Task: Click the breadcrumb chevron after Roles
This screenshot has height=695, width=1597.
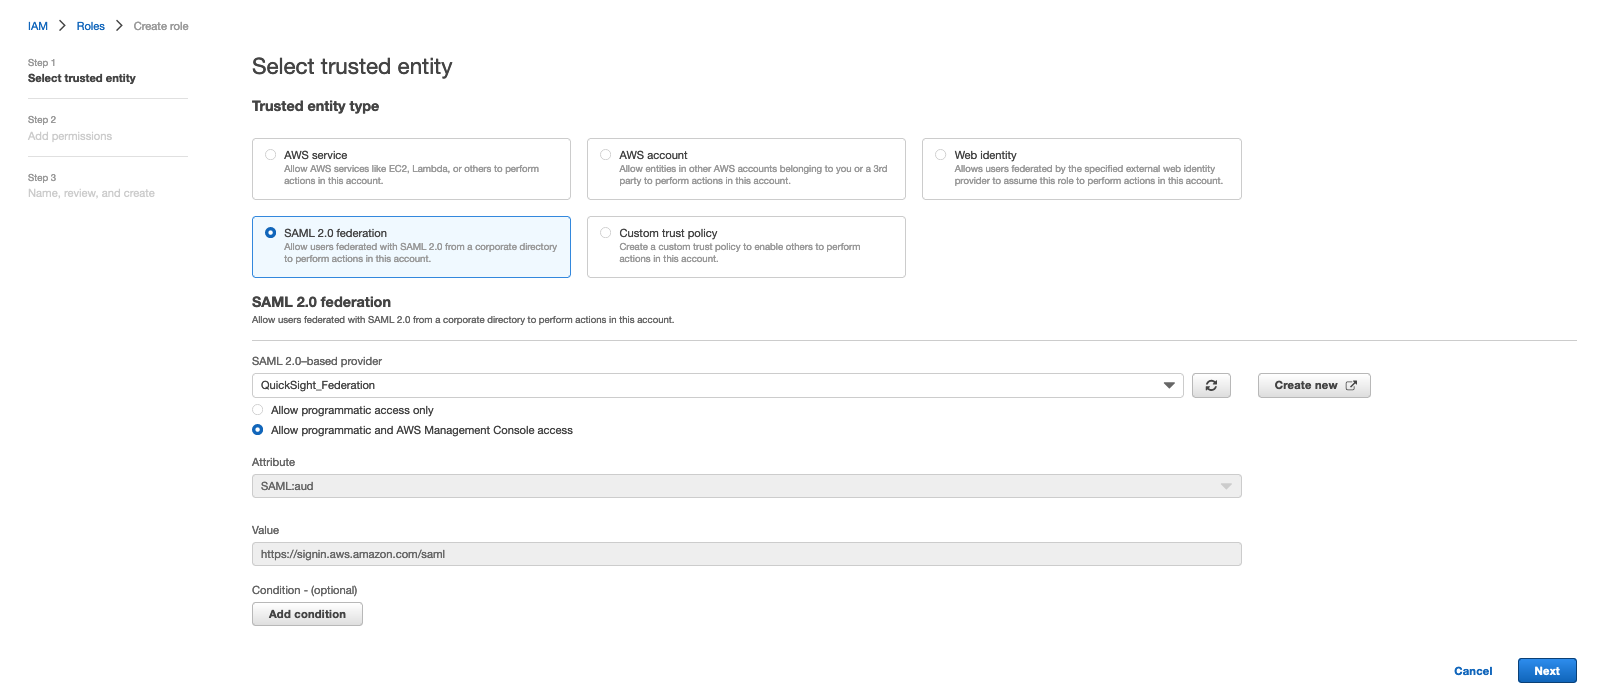Action: (119, 26)
